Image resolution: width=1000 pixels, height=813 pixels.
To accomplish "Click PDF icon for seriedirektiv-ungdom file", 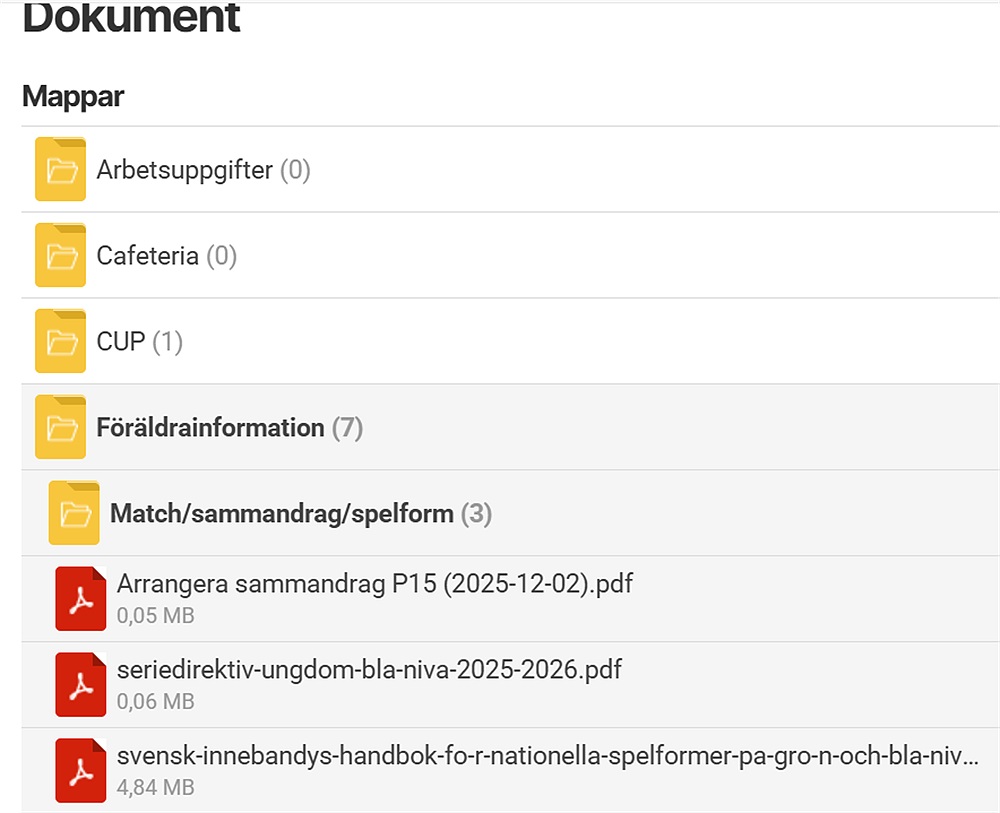I will click(x=81, y=685).
